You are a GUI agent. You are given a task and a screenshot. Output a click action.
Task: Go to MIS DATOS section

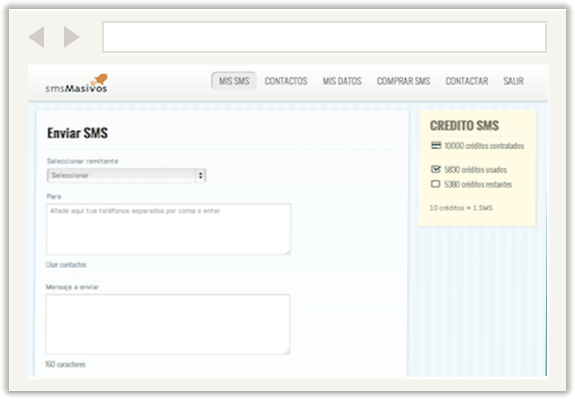click(342, 81)
